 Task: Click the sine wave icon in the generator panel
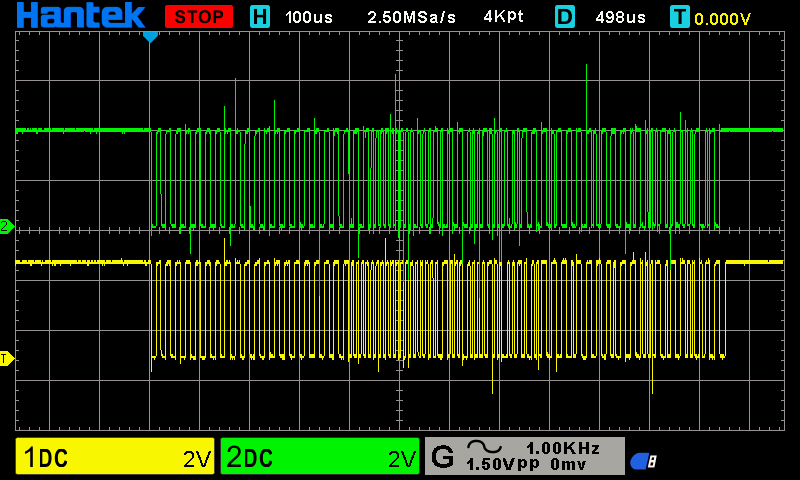484,447
